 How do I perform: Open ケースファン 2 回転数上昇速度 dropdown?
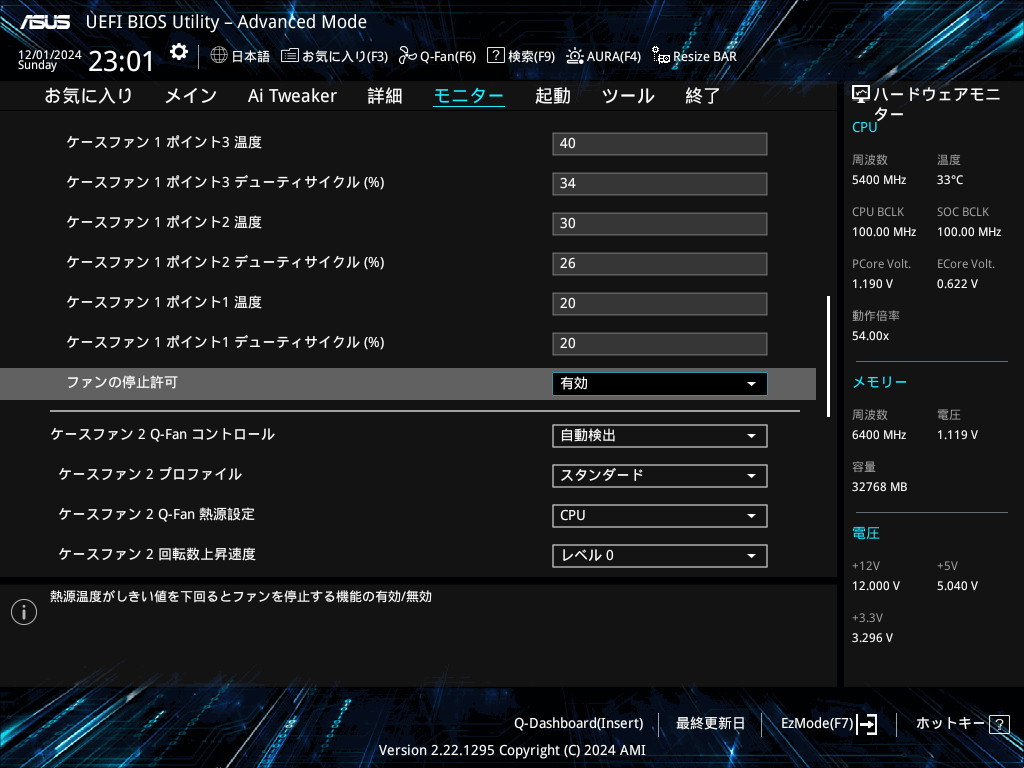click(x=660, y=555)
